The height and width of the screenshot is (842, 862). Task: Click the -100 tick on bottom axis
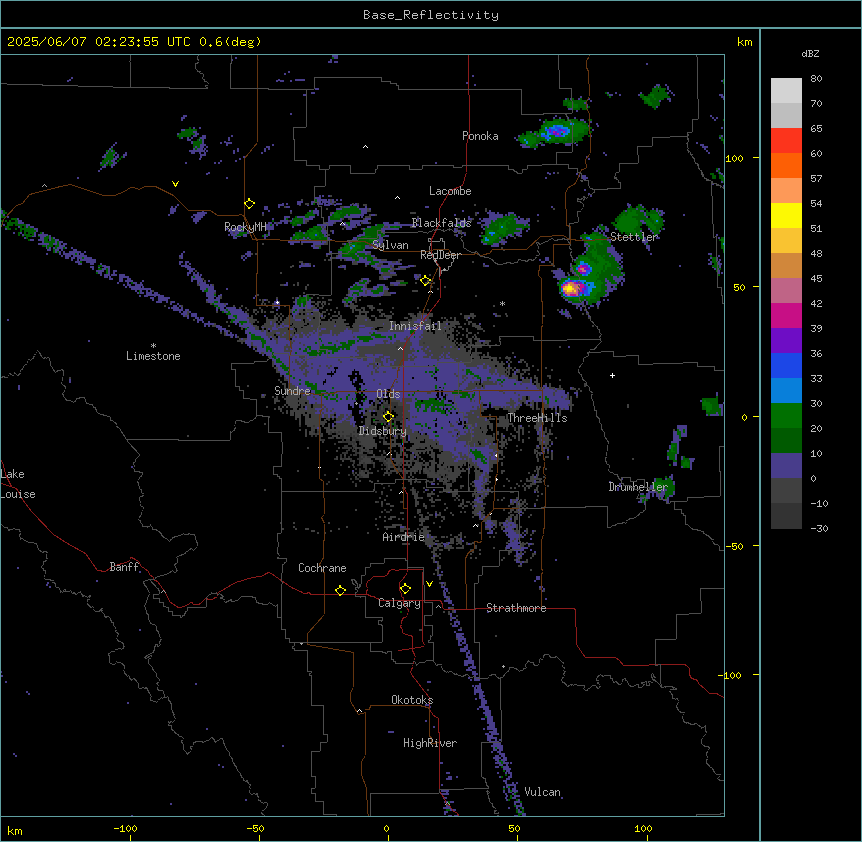click(125, 828)
